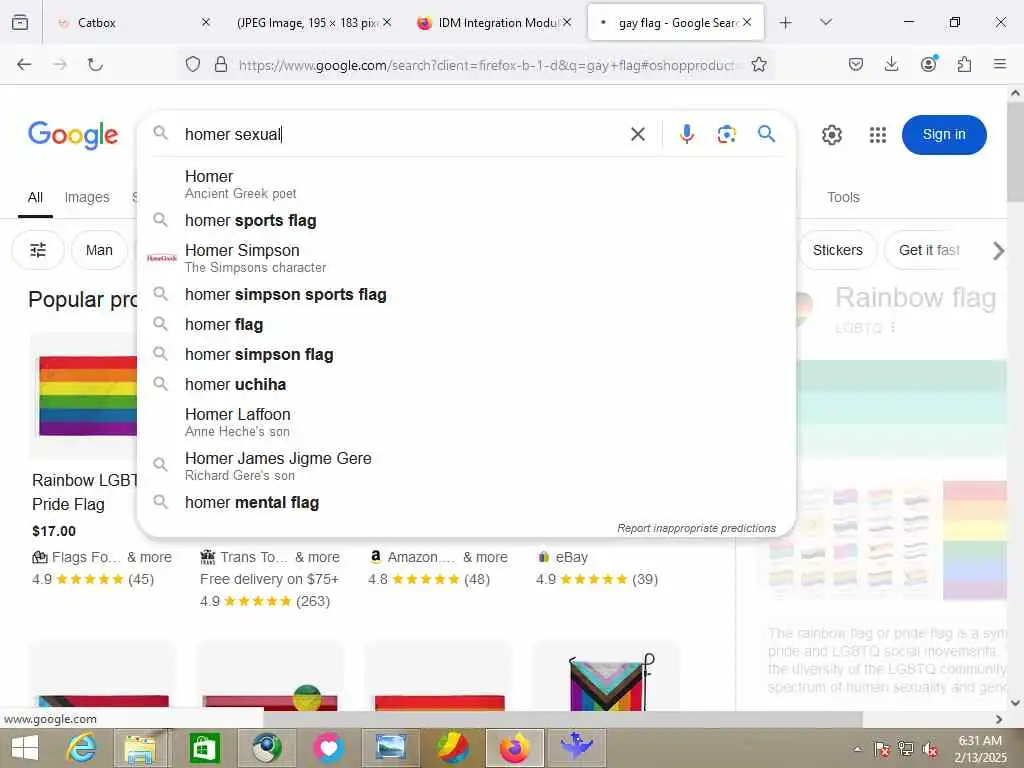1024x768 pixels.
Task: Open the Firefox account icon
Action: [x=929, y=63]
